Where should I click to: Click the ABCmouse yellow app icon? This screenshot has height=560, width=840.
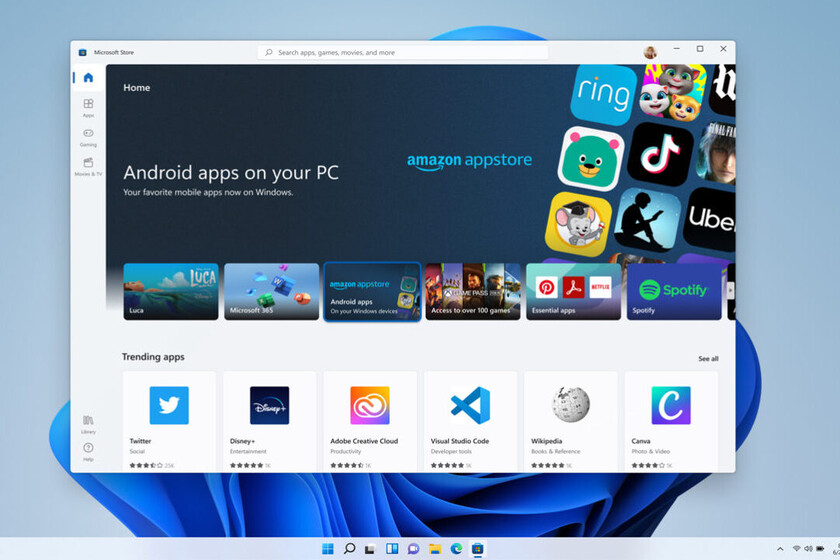point(579,223)
